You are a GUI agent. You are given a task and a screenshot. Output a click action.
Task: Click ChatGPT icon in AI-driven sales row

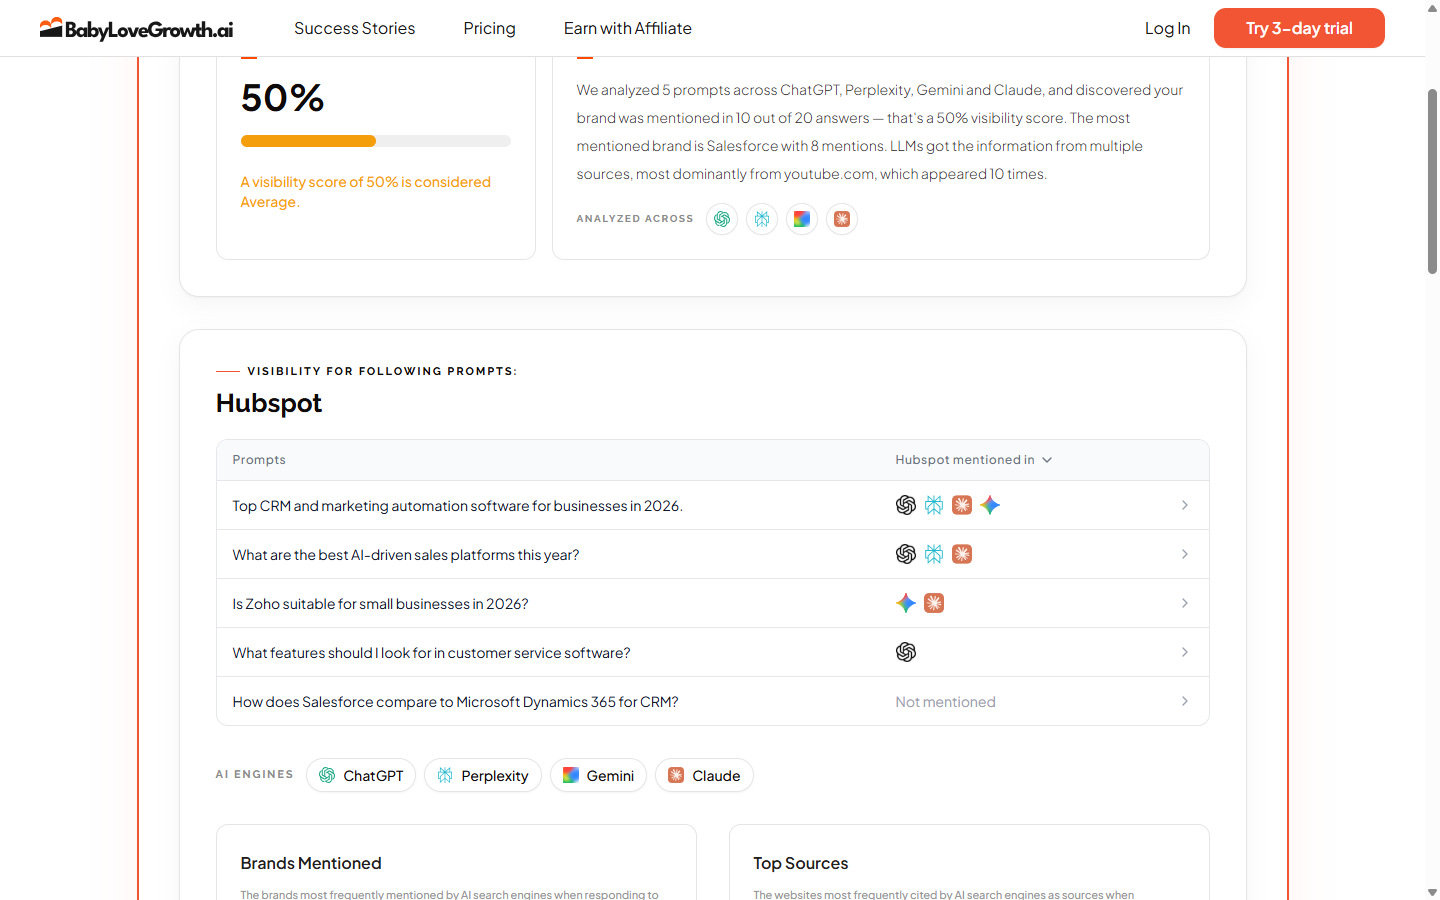(906, 554)
